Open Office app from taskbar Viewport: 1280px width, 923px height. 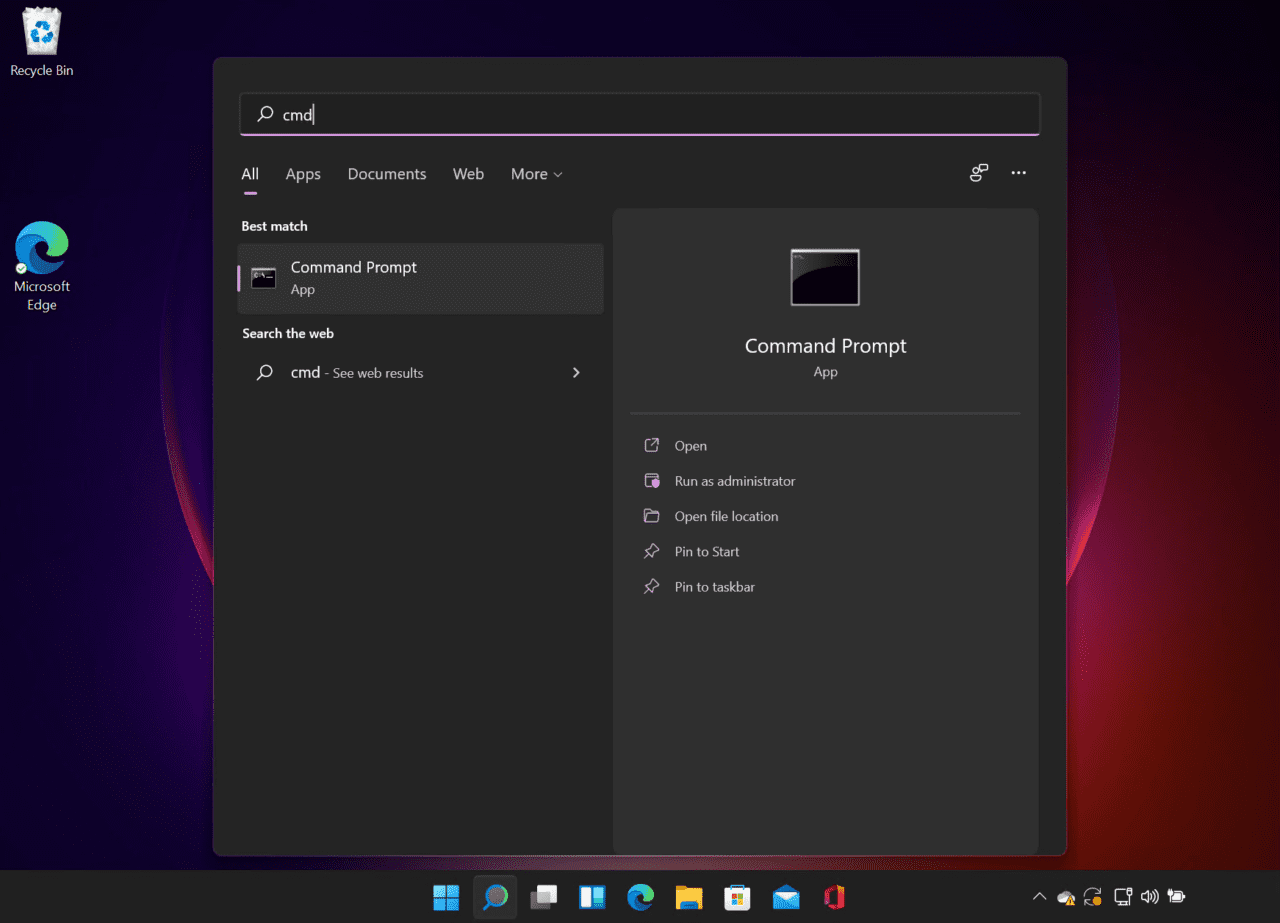[x=835, y=897]
